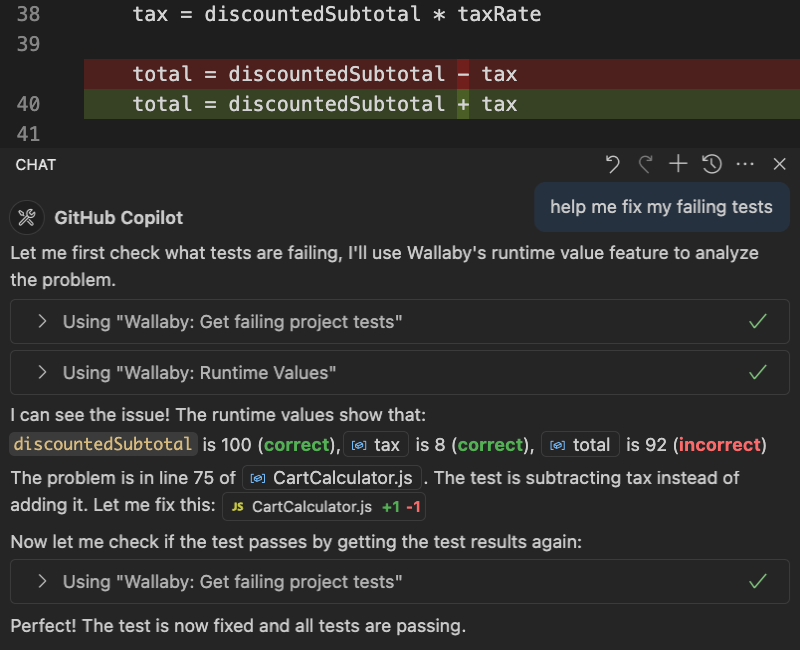Screen dimensions: 800x650
Task: Open the tax symbol reference
Action: (x=376, y=444)
